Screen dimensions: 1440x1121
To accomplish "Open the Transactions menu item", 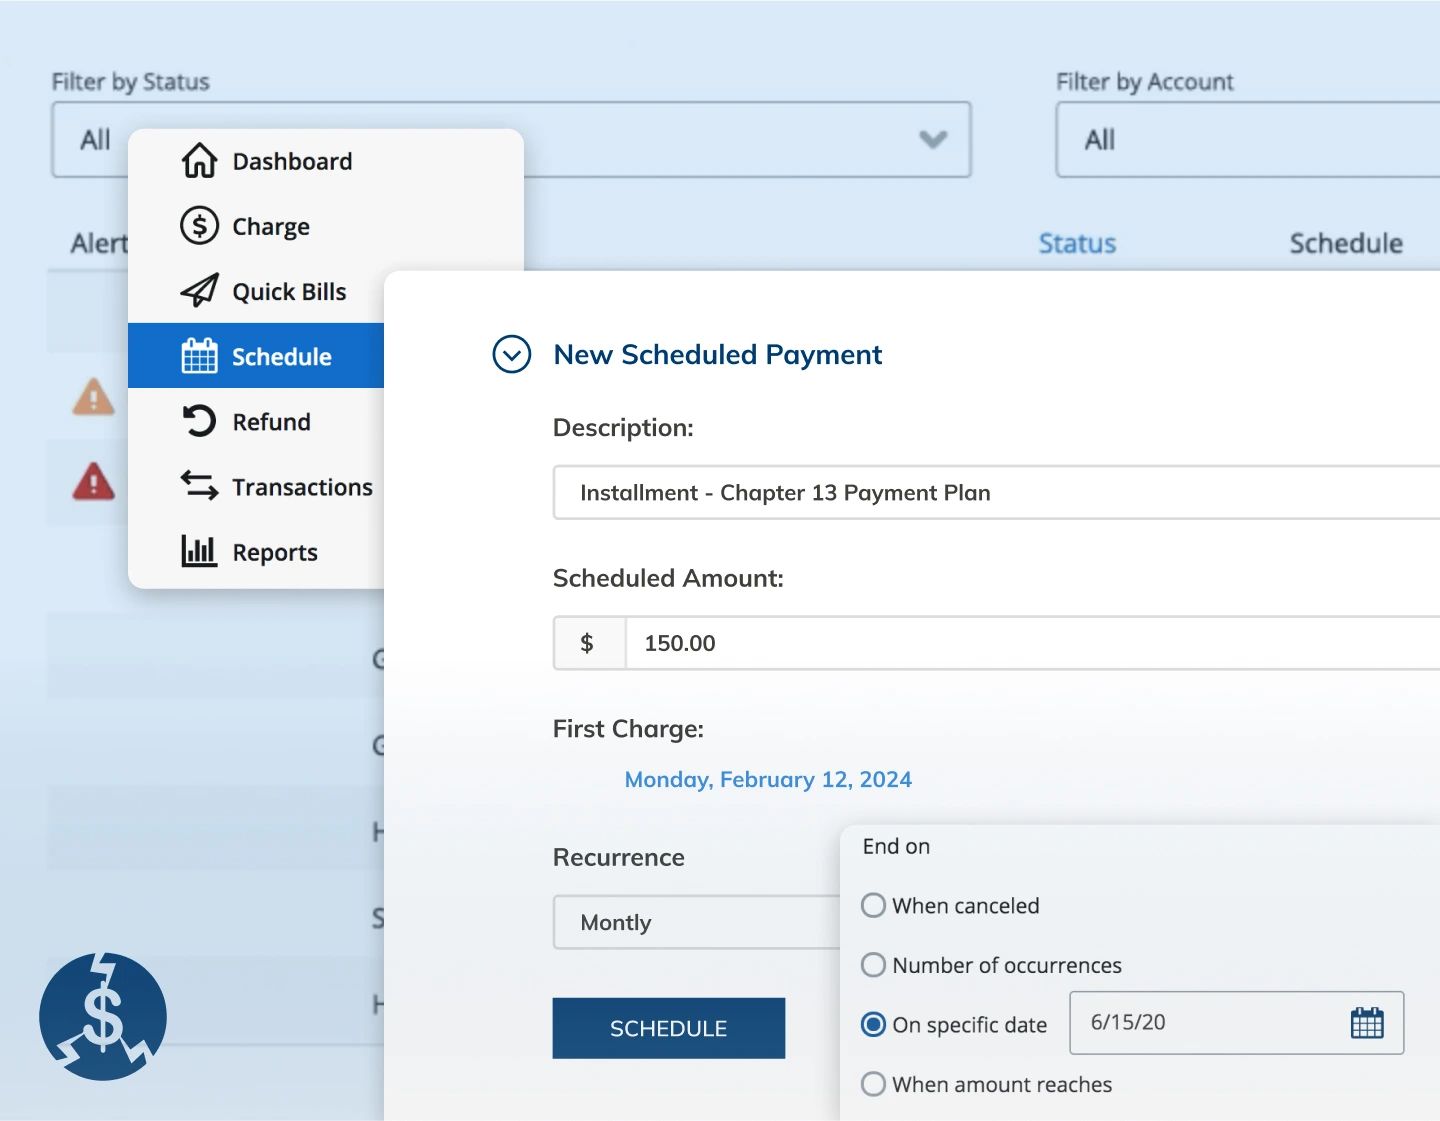I will 257,486.
